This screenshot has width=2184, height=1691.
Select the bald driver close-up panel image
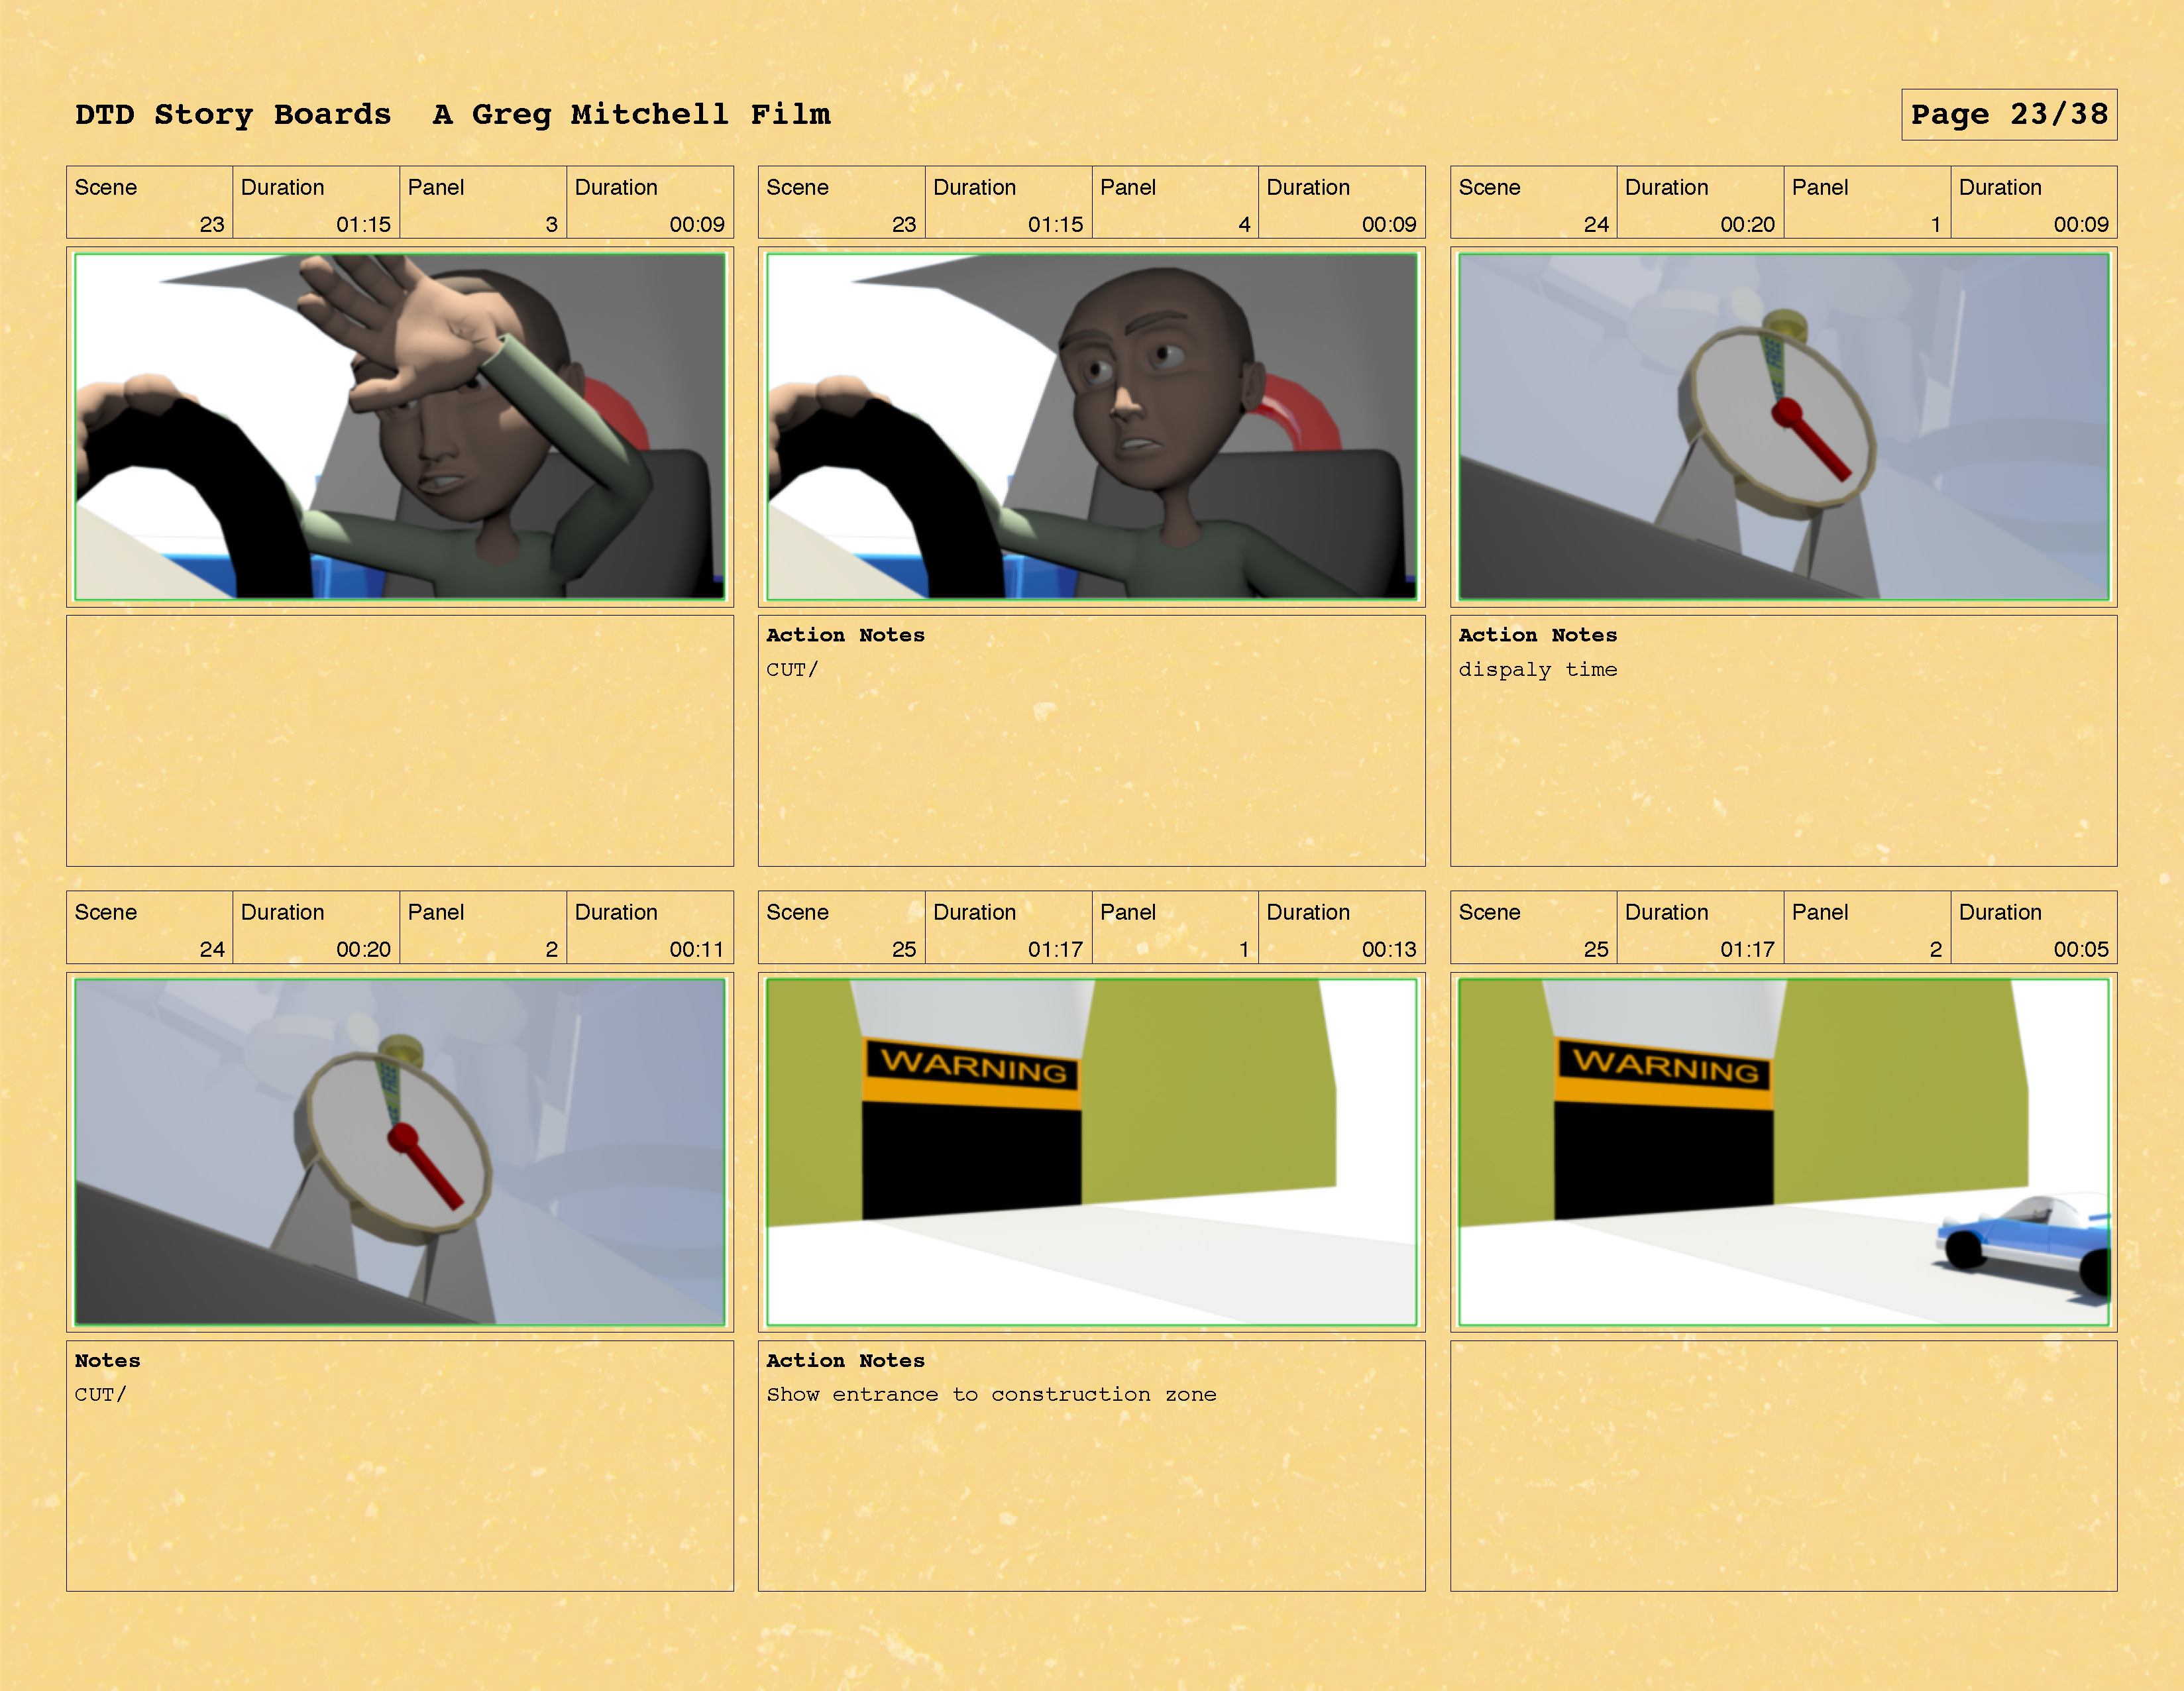pos(1091,427)
